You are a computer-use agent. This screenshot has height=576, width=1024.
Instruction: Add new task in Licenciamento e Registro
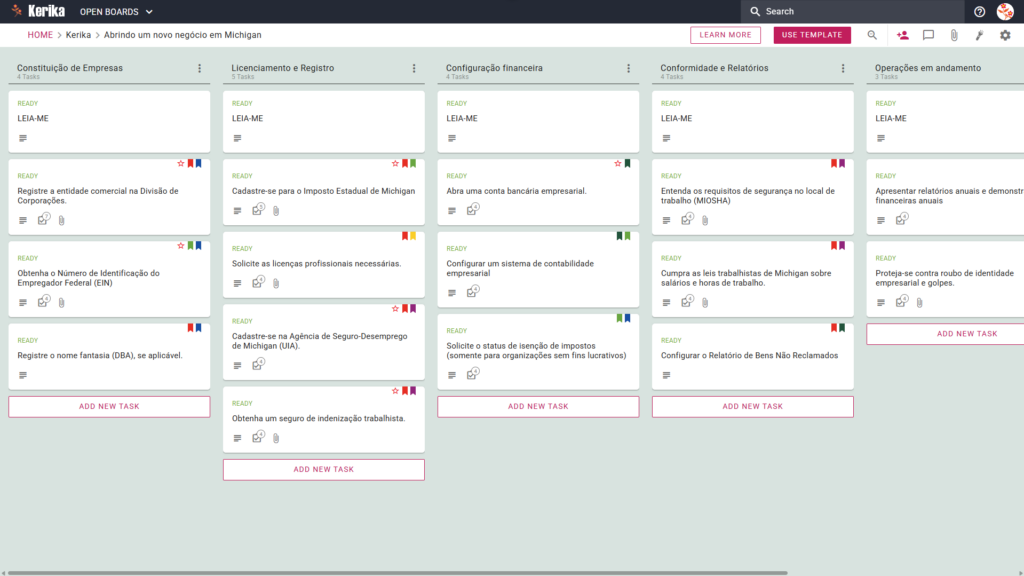tap(324, 470)
